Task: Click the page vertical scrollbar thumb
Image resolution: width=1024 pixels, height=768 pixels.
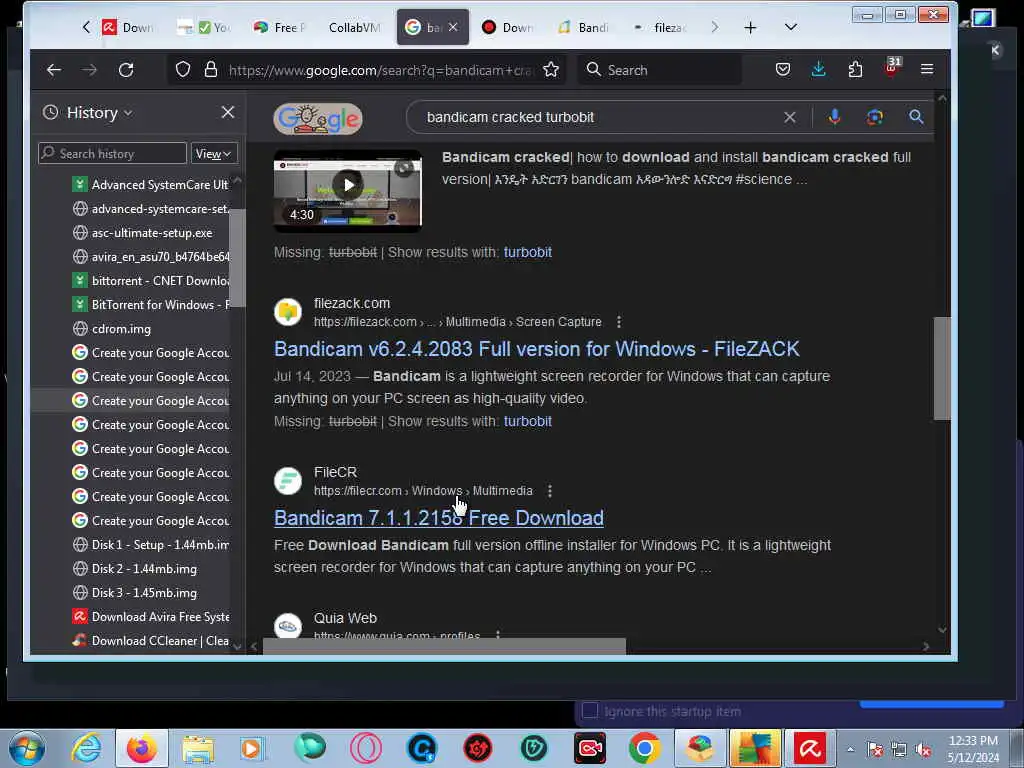Action: [x=942, y=368]
